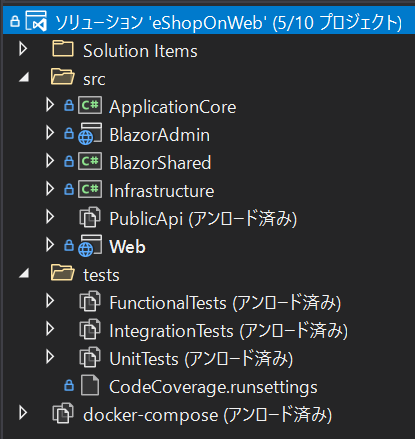Collapse the tests folder
The width and height of the screenshot is (415, 439).
point(24,273)
